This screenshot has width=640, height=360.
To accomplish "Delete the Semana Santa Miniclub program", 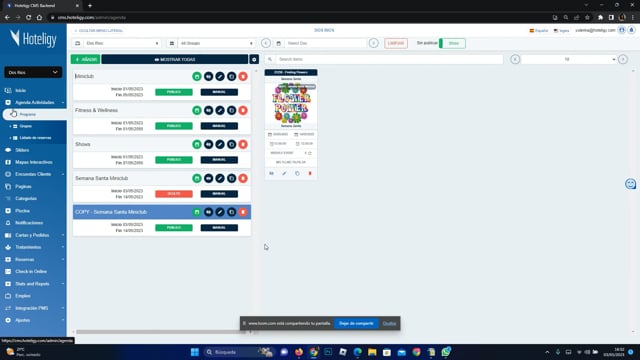I will pos(243,178).
